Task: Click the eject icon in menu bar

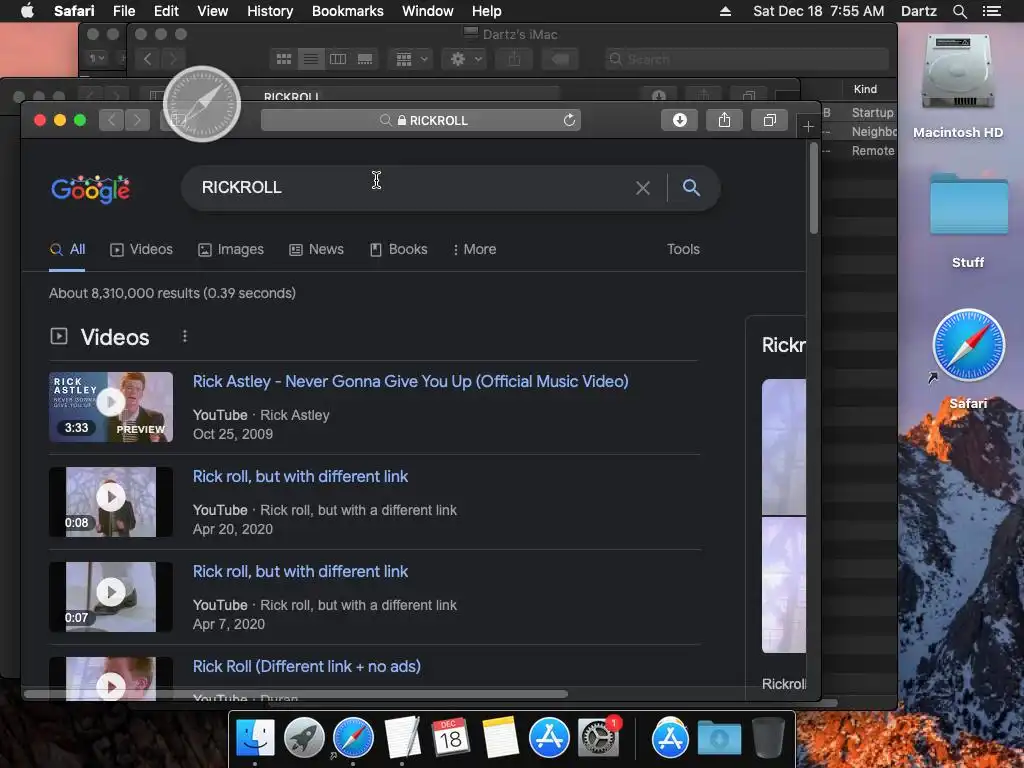Action: [x=726, y=11]
